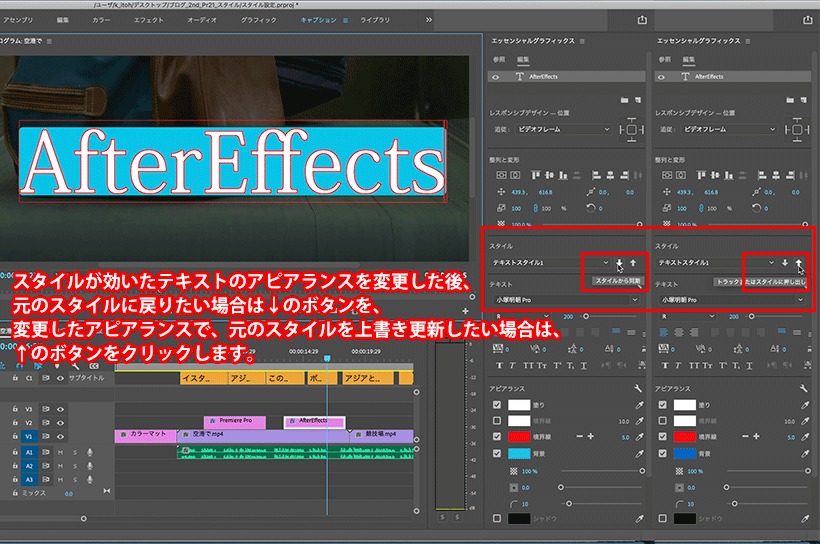This screenshot has width=820, height=544.
Task: Switch to library workspace tab
Action: coord(375,20)
